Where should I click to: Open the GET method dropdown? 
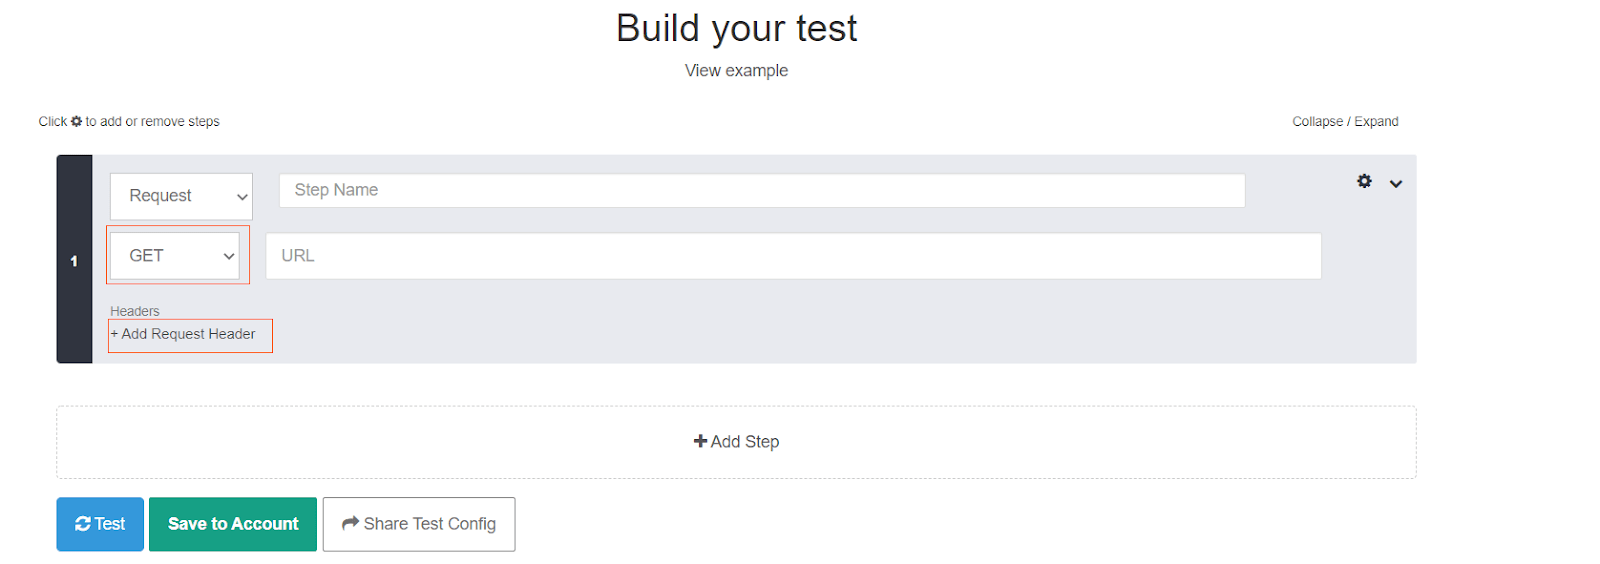(x=175, y=256)
